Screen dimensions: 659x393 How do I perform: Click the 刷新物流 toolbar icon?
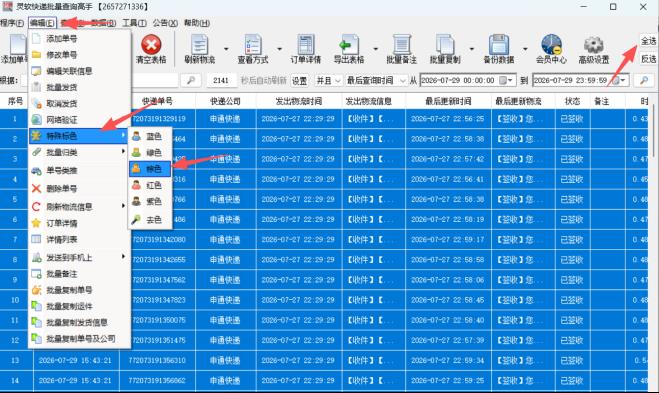coord(200,45)
